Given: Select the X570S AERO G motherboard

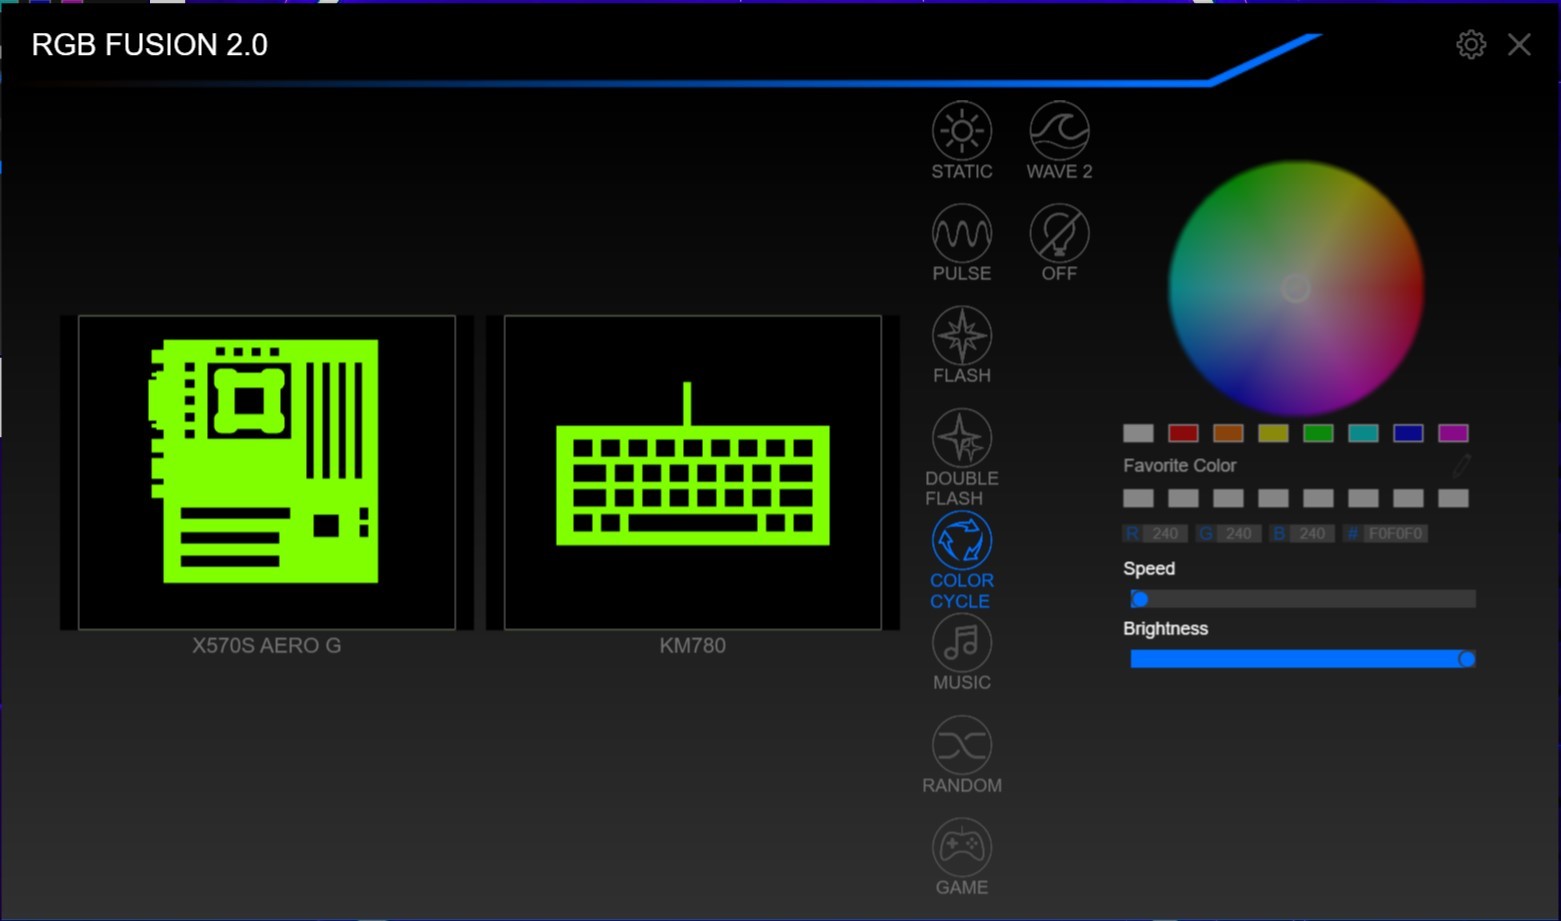Looking at the screenshot, I should (267, 473).
